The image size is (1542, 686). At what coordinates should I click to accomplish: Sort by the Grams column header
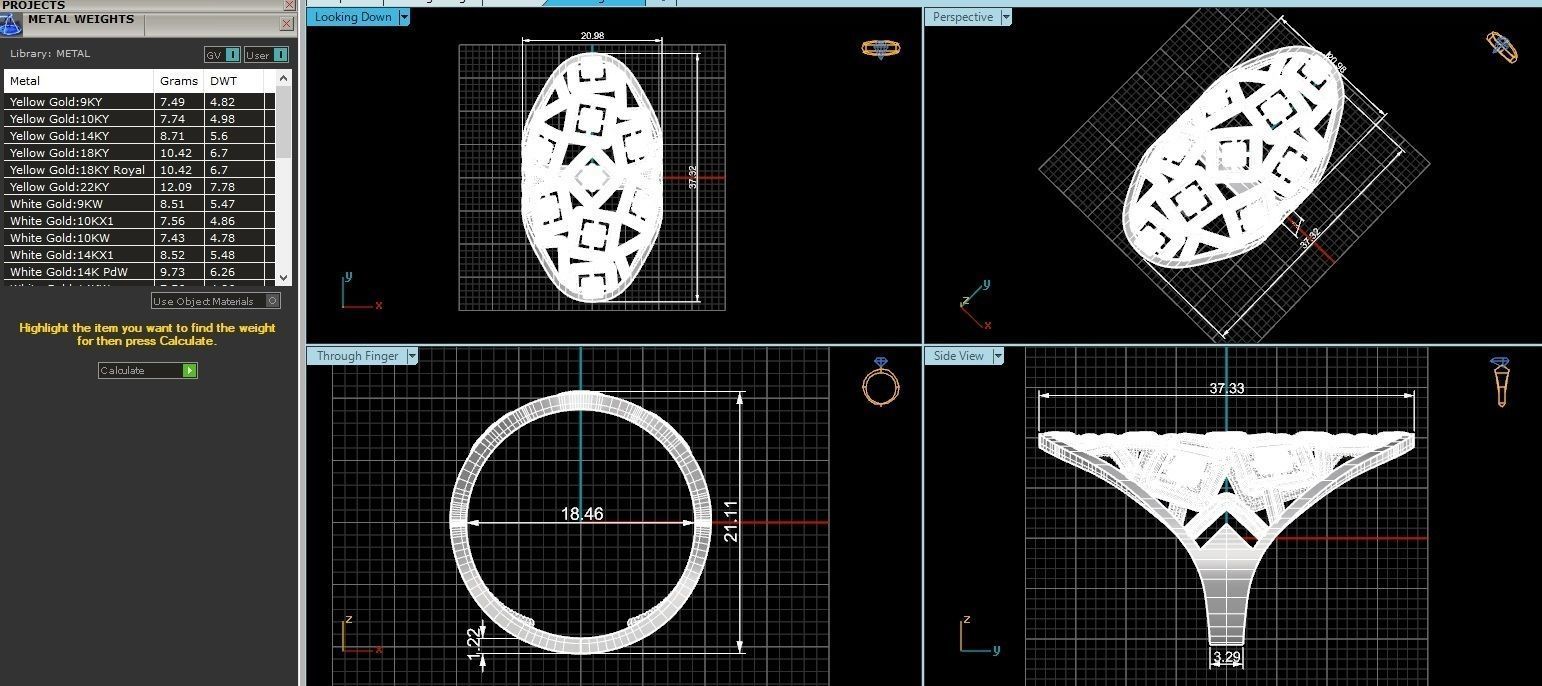coord(179,81)
